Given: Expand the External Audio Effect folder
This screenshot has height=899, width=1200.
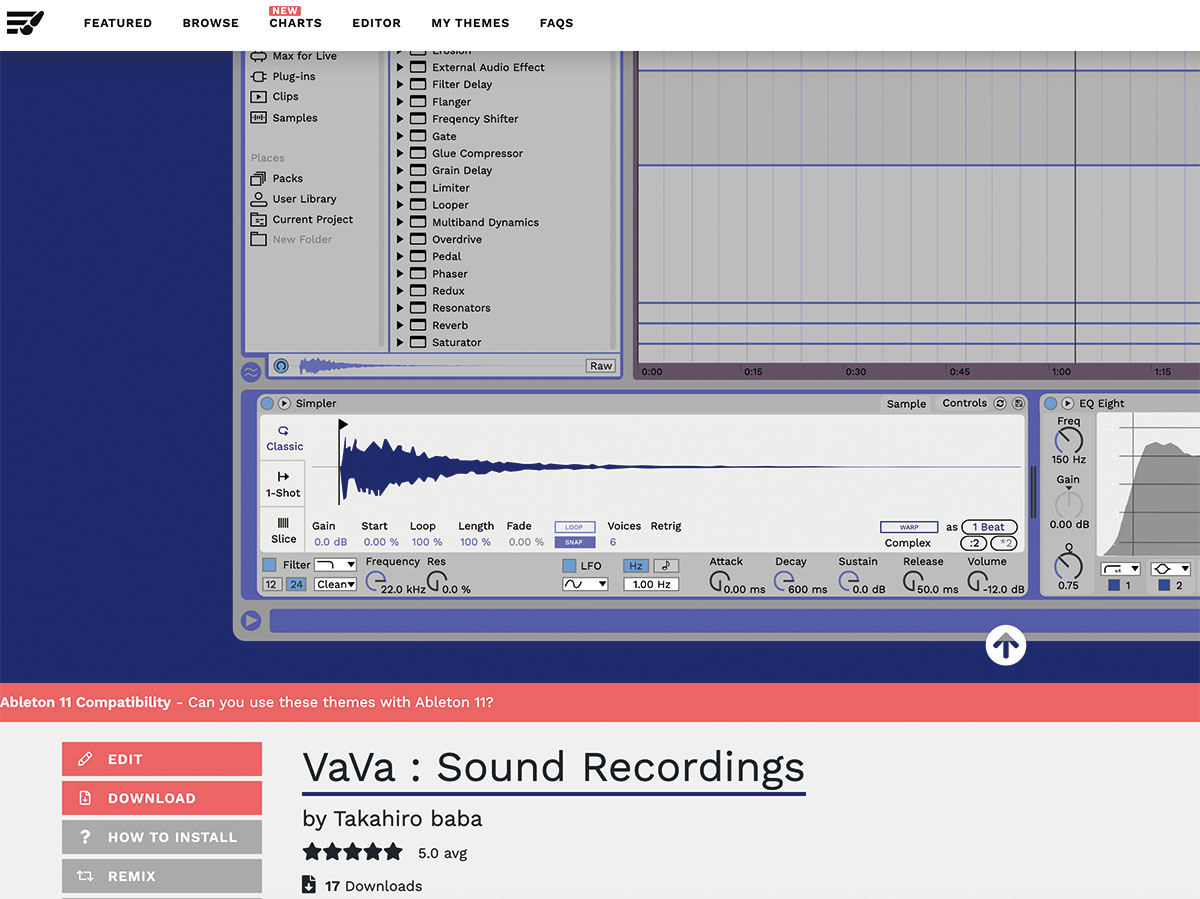Looking at the screenshot, I should (x=400, y=67).
